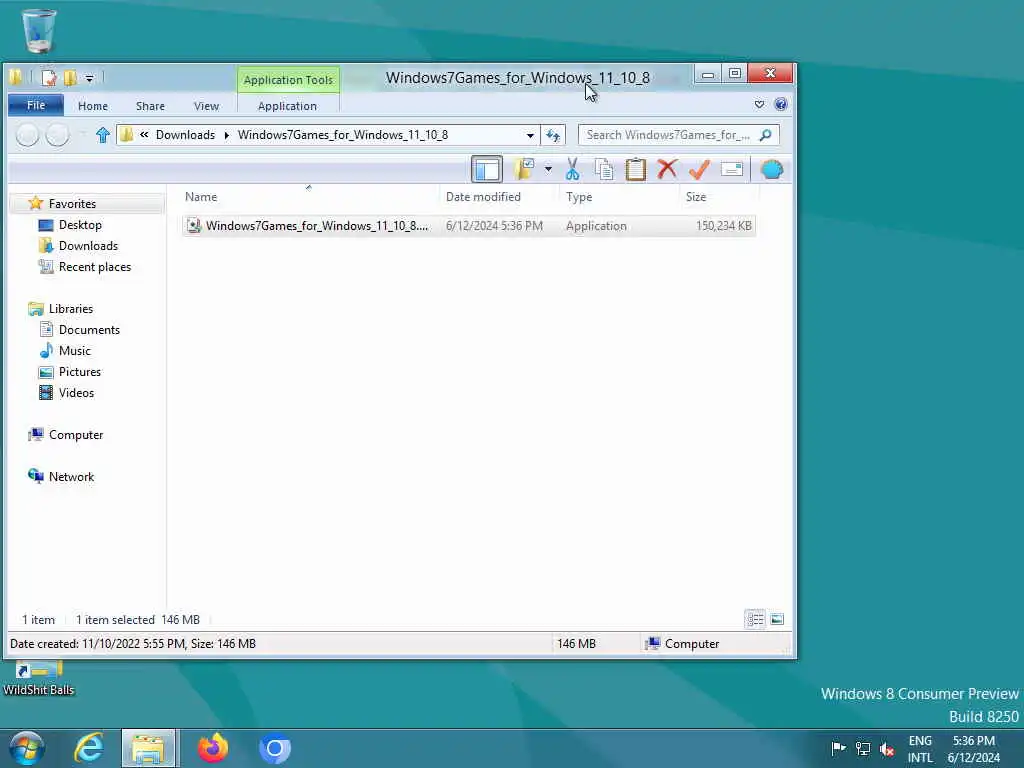Paste using the clipboard icon
This screenshot has height=768, width=1024.
tap(635, 169)
